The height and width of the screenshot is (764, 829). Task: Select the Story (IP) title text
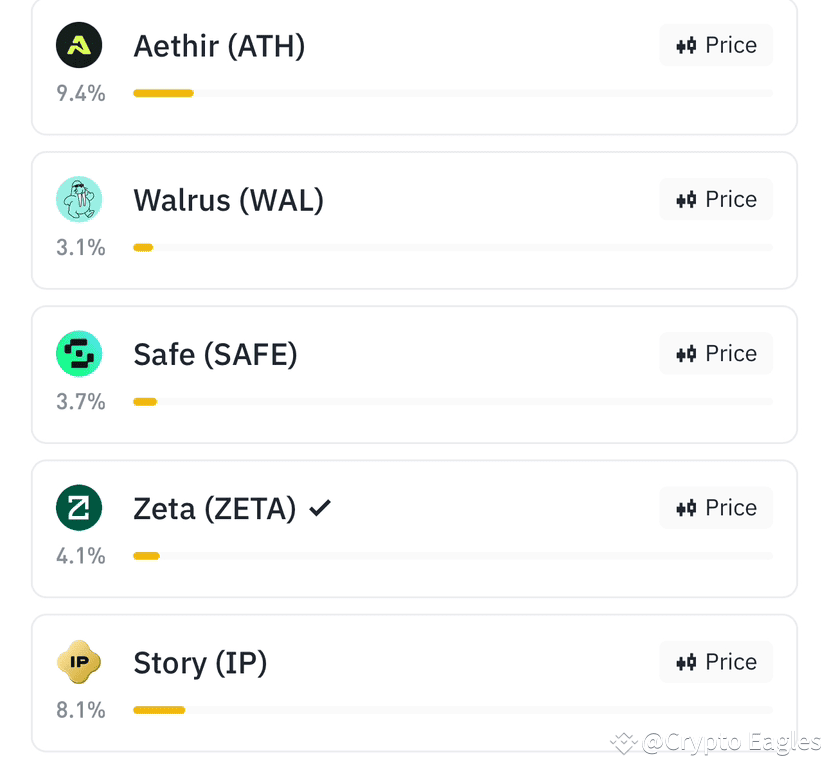point(199,662)
